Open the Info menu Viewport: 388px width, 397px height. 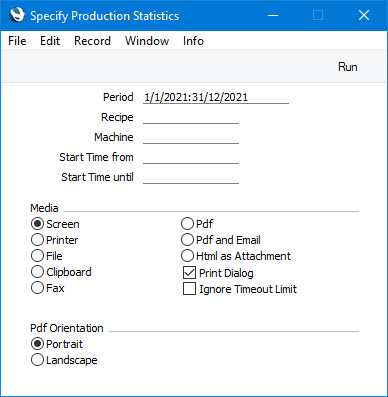click(193, 41)
